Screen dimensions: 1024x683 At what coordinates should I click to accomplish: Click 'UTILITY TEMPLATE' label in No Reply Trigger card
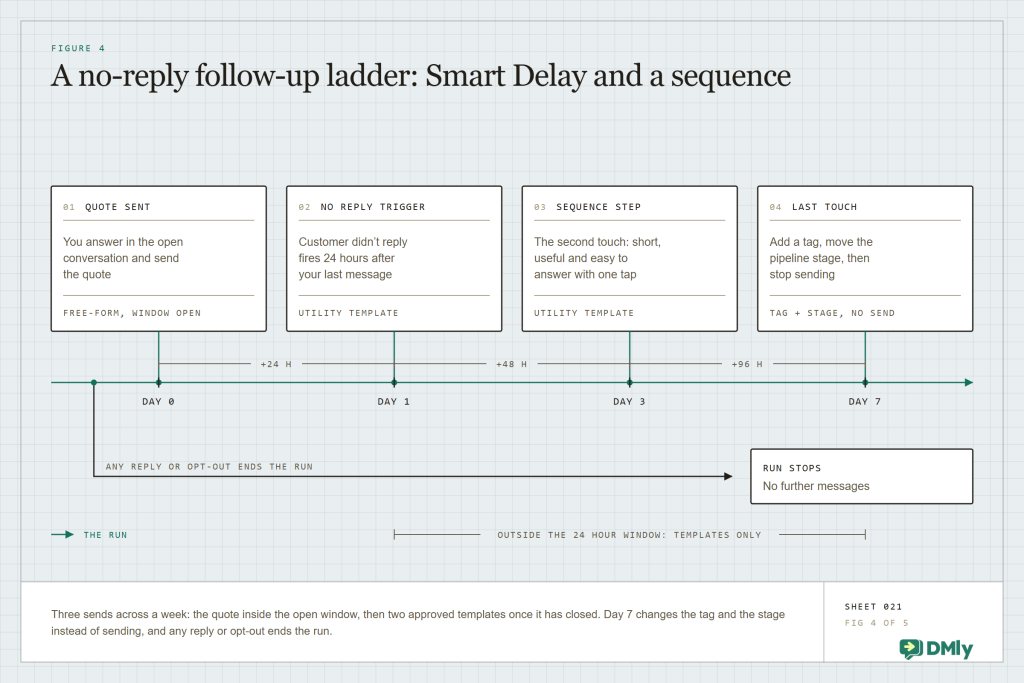point(349,313)
